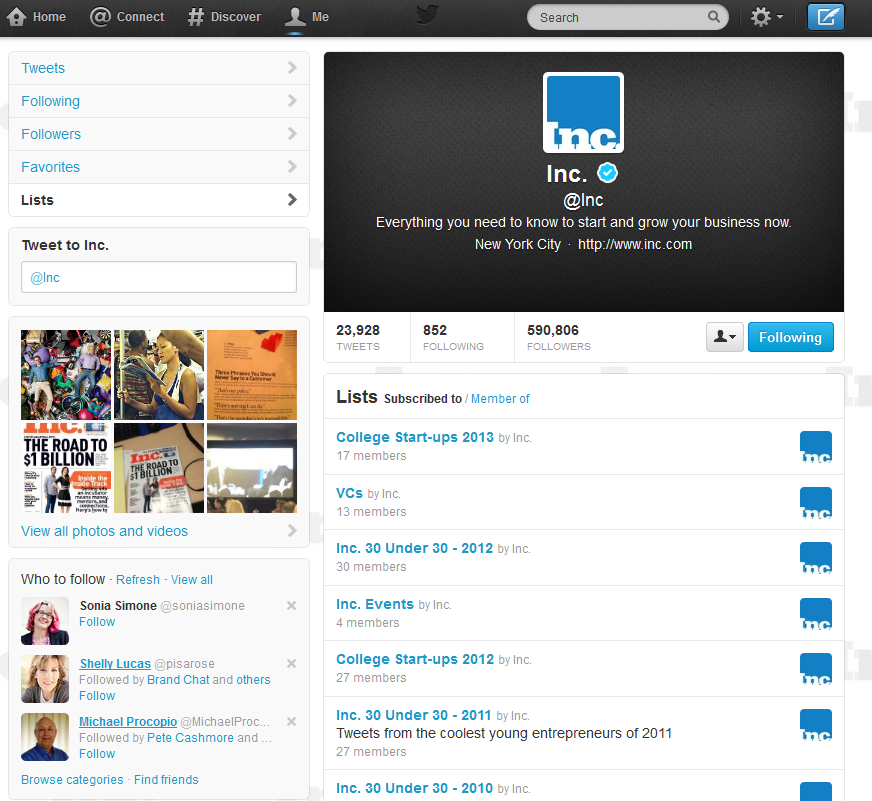Screen dimensions: 872x801
Task: Click the Inc logo beside Inc. Events
Action: click(816, 614)
